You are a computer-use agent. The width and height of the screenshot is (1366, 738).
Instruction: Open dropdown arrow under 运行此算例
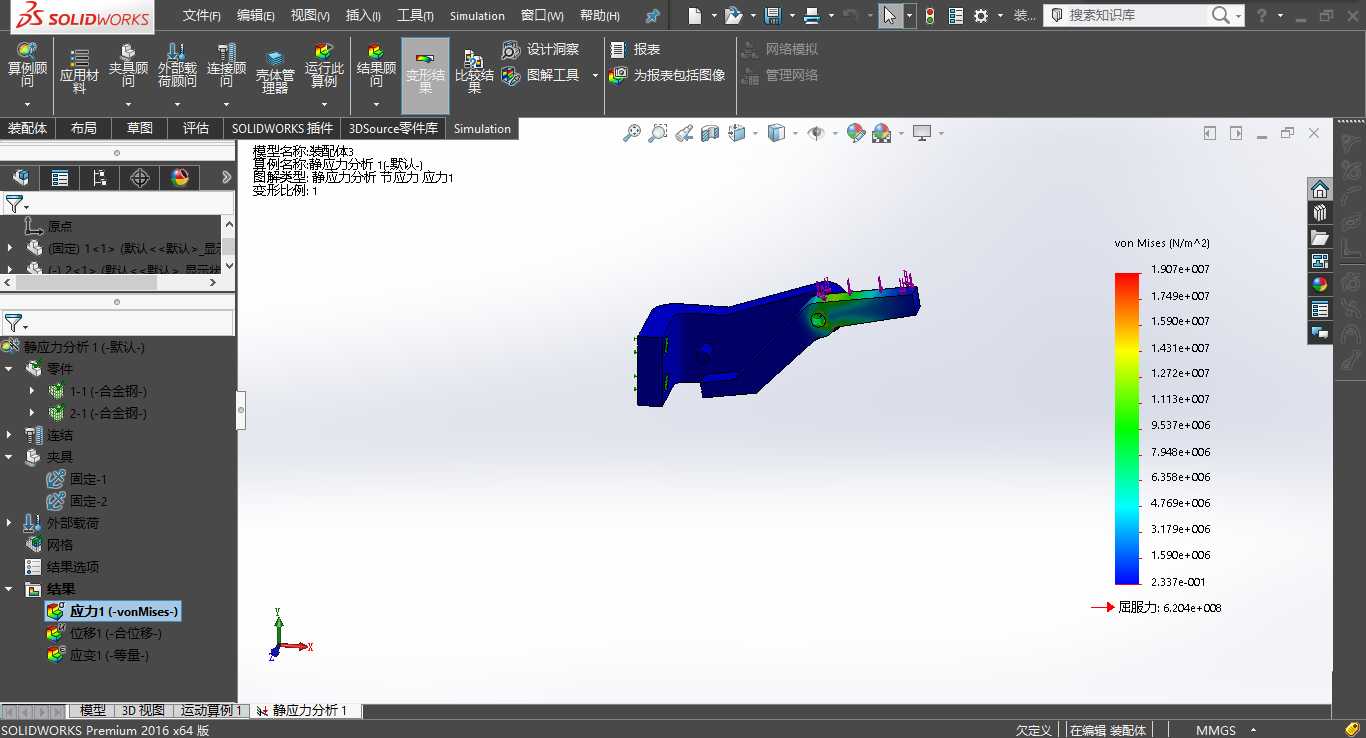tap(324, 104)
